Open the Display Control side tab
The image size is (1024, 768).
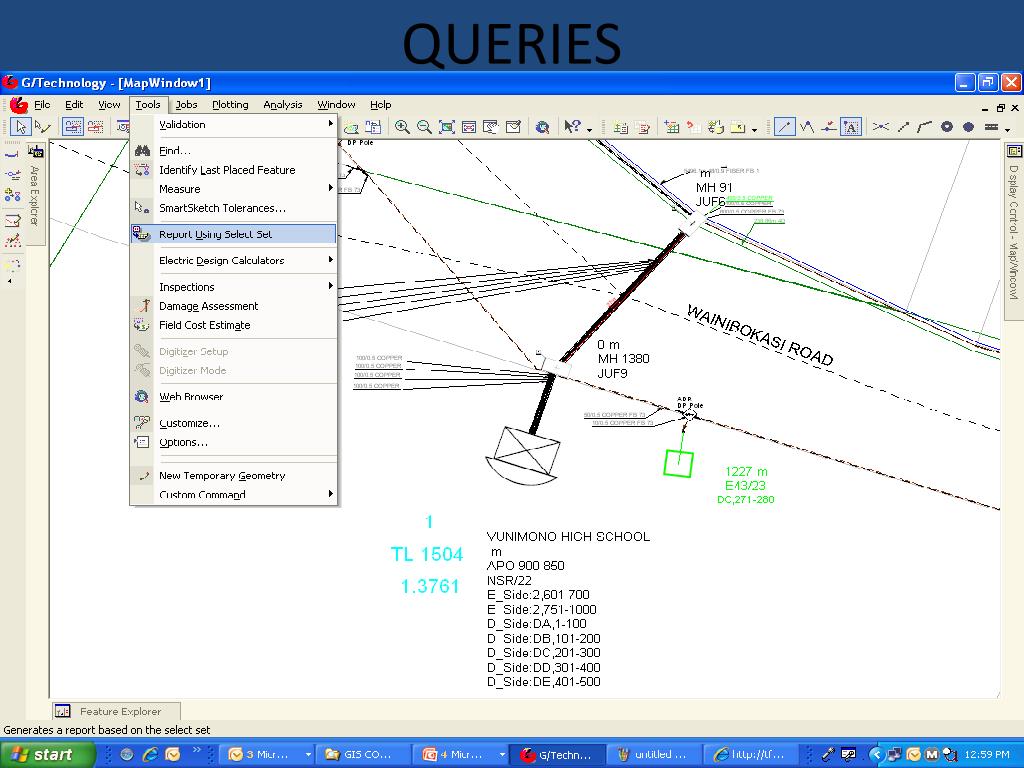click(1014, 232)
